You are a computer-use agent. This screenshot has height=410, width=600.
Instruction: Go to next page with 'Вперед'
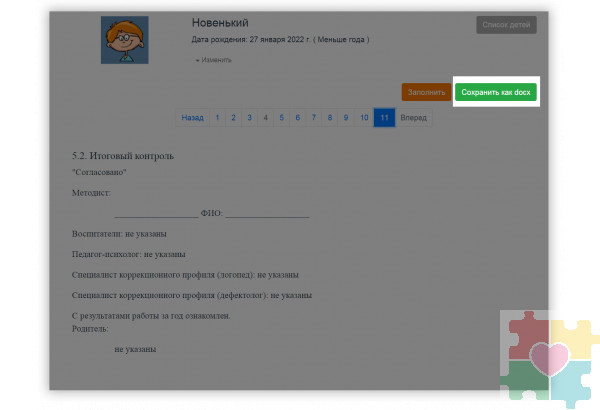(x=413, y=117)
